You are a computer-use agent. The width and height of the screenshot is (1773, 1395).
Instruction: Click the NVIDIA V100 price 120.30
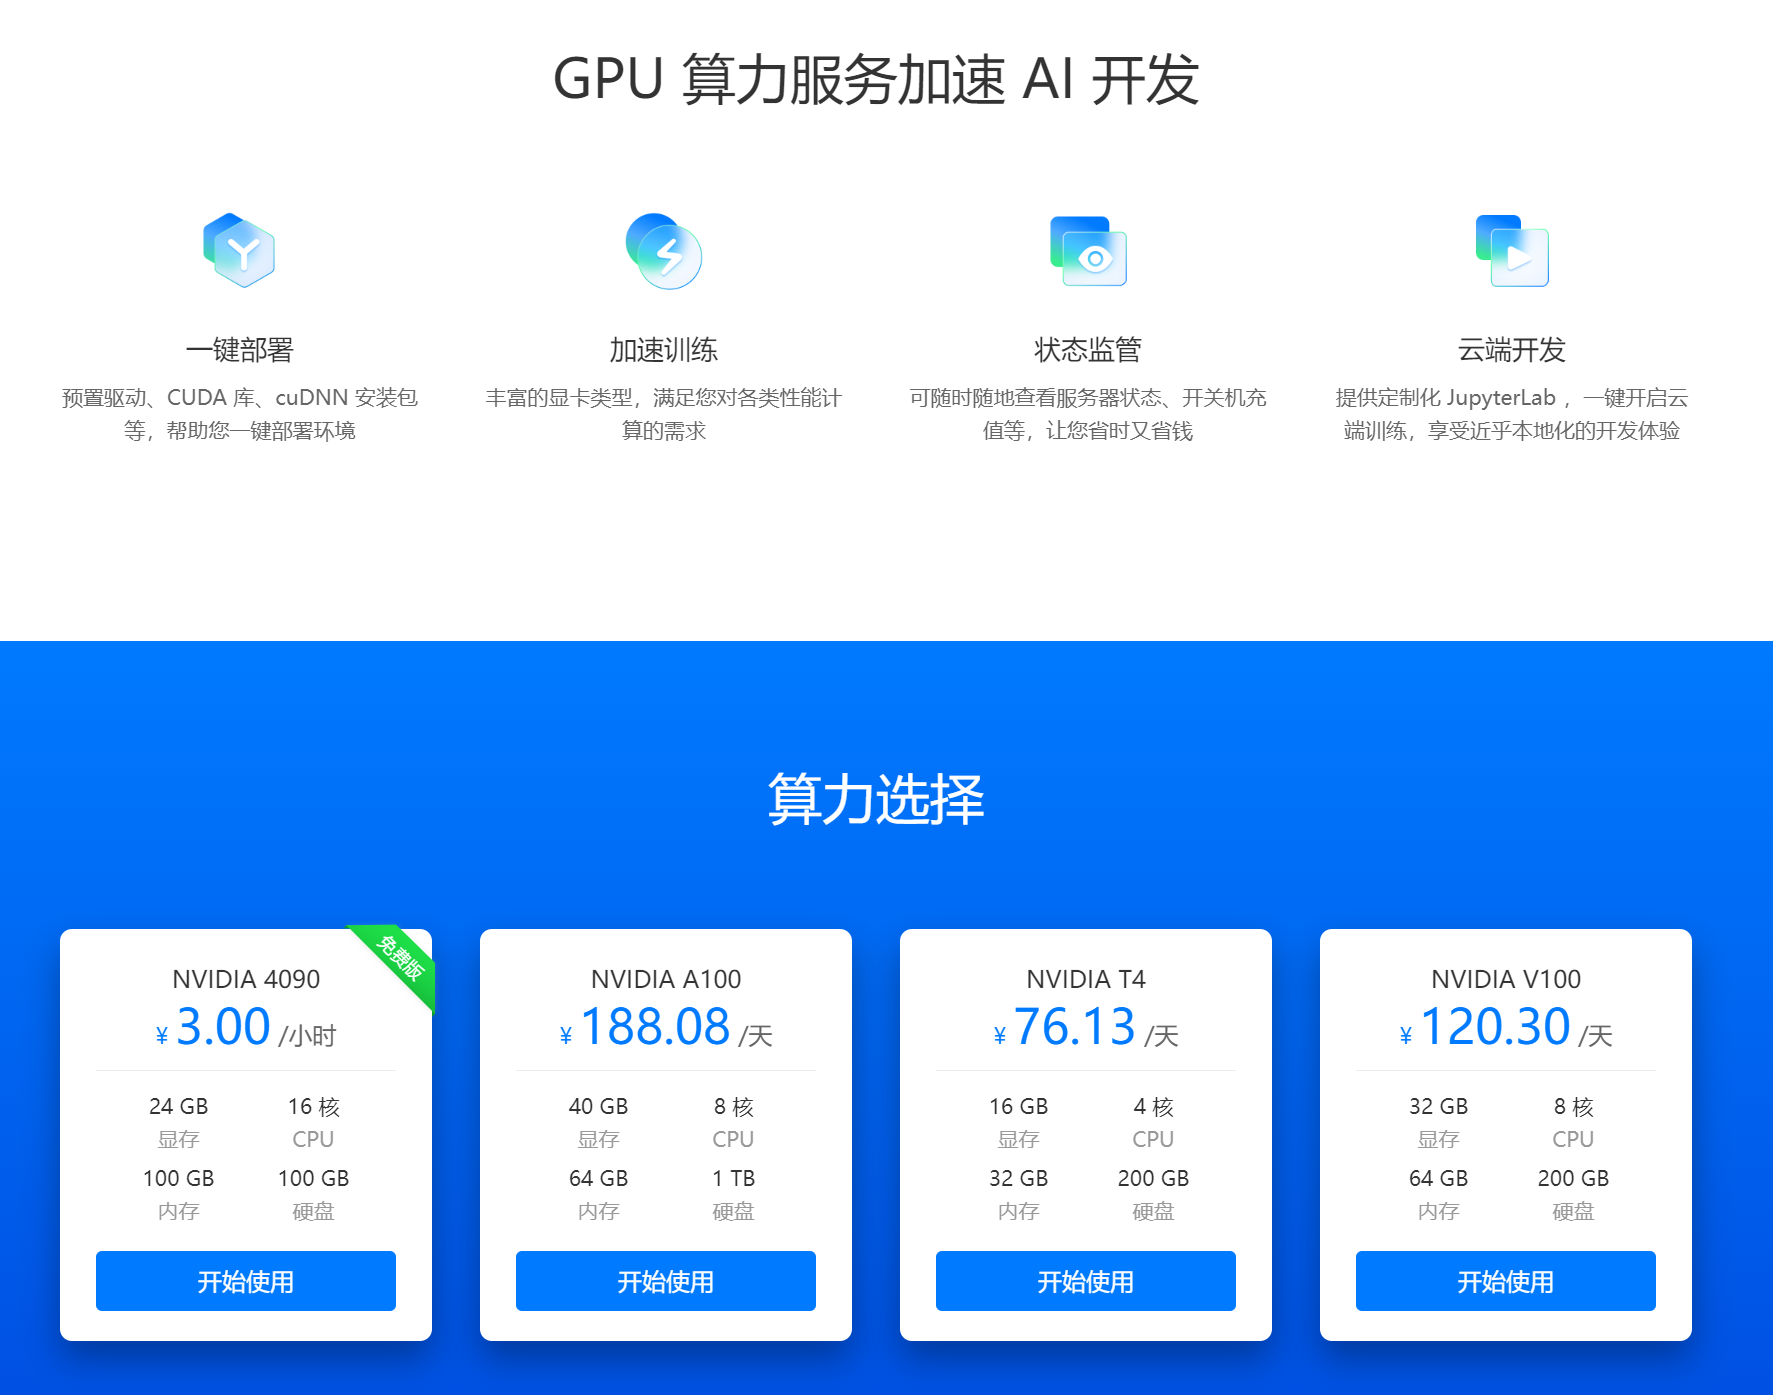point(1495,1027)
